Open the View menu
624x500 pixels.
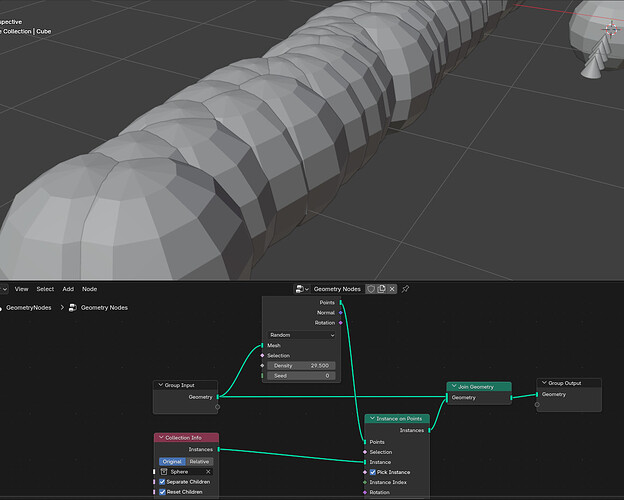(x=21, y=289)
